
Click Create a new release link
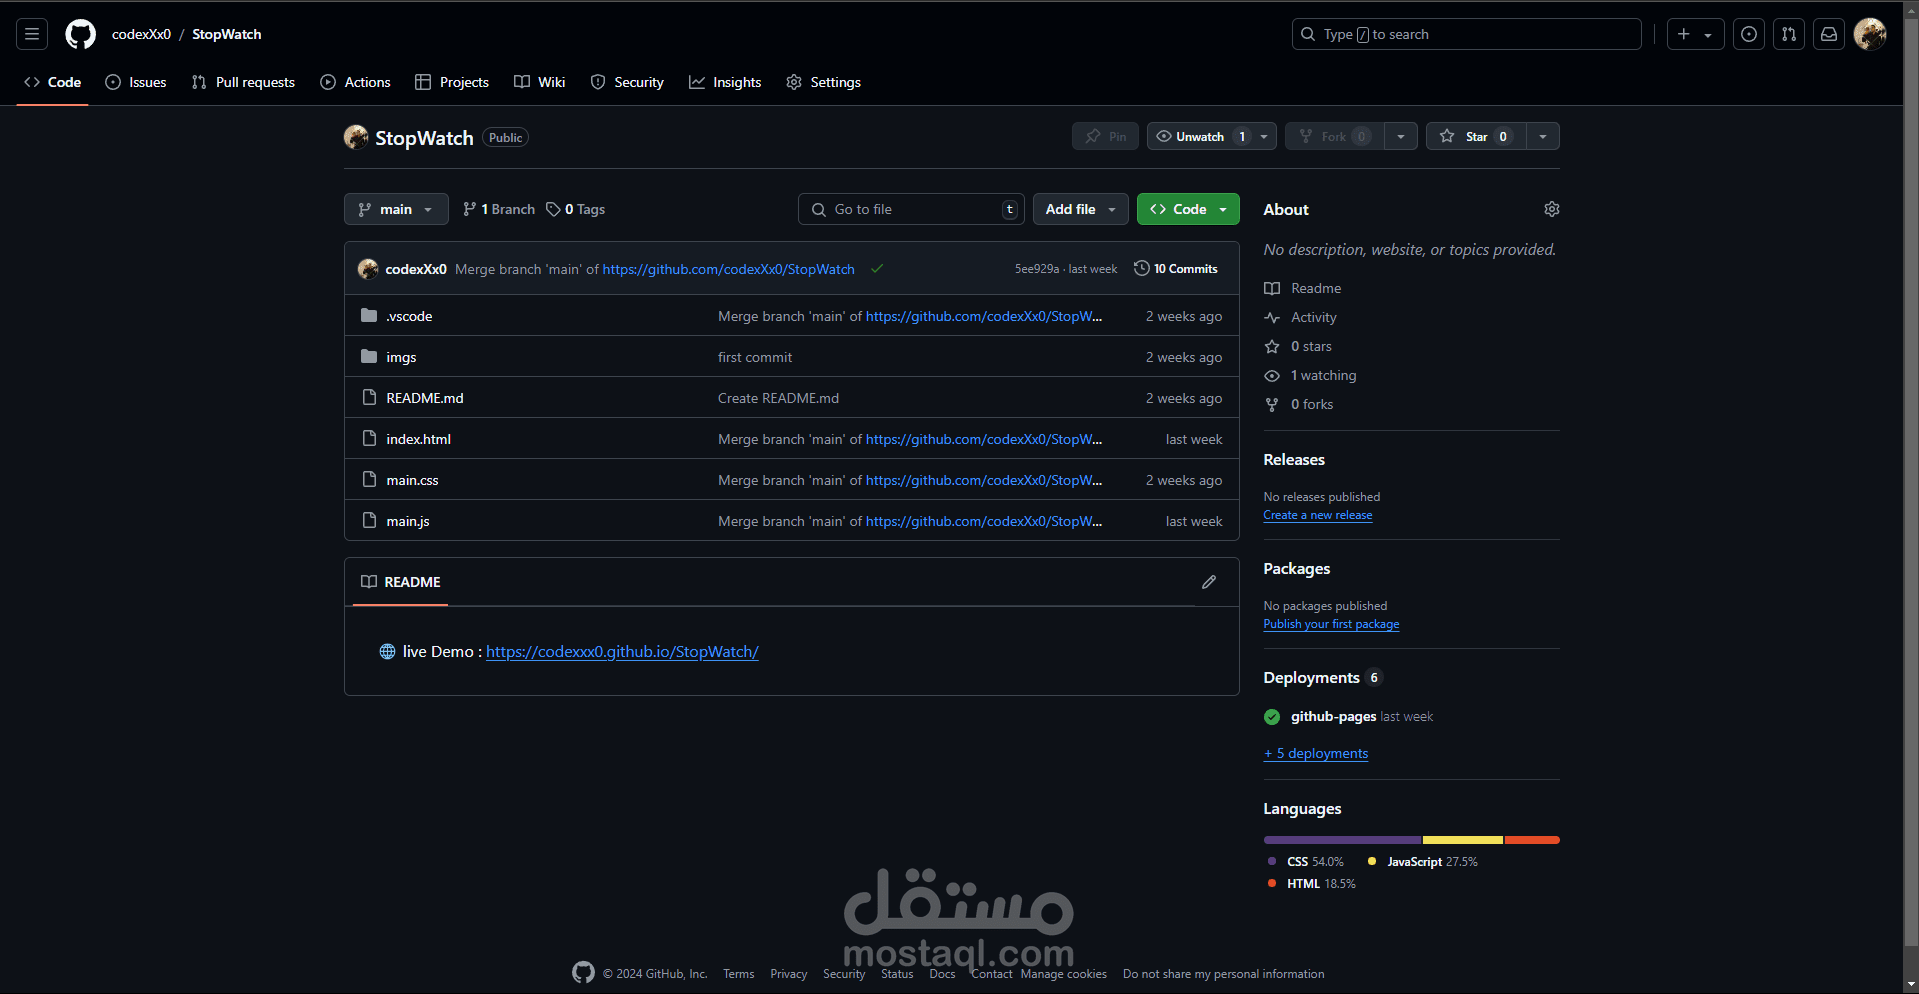click(1318, 515)
